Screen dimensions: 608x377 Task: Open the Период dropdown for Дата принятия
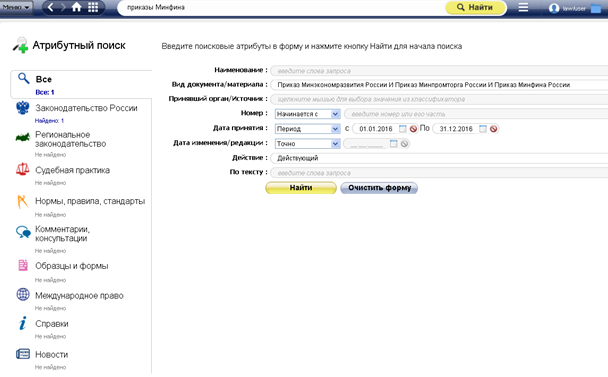click(307, 129)
